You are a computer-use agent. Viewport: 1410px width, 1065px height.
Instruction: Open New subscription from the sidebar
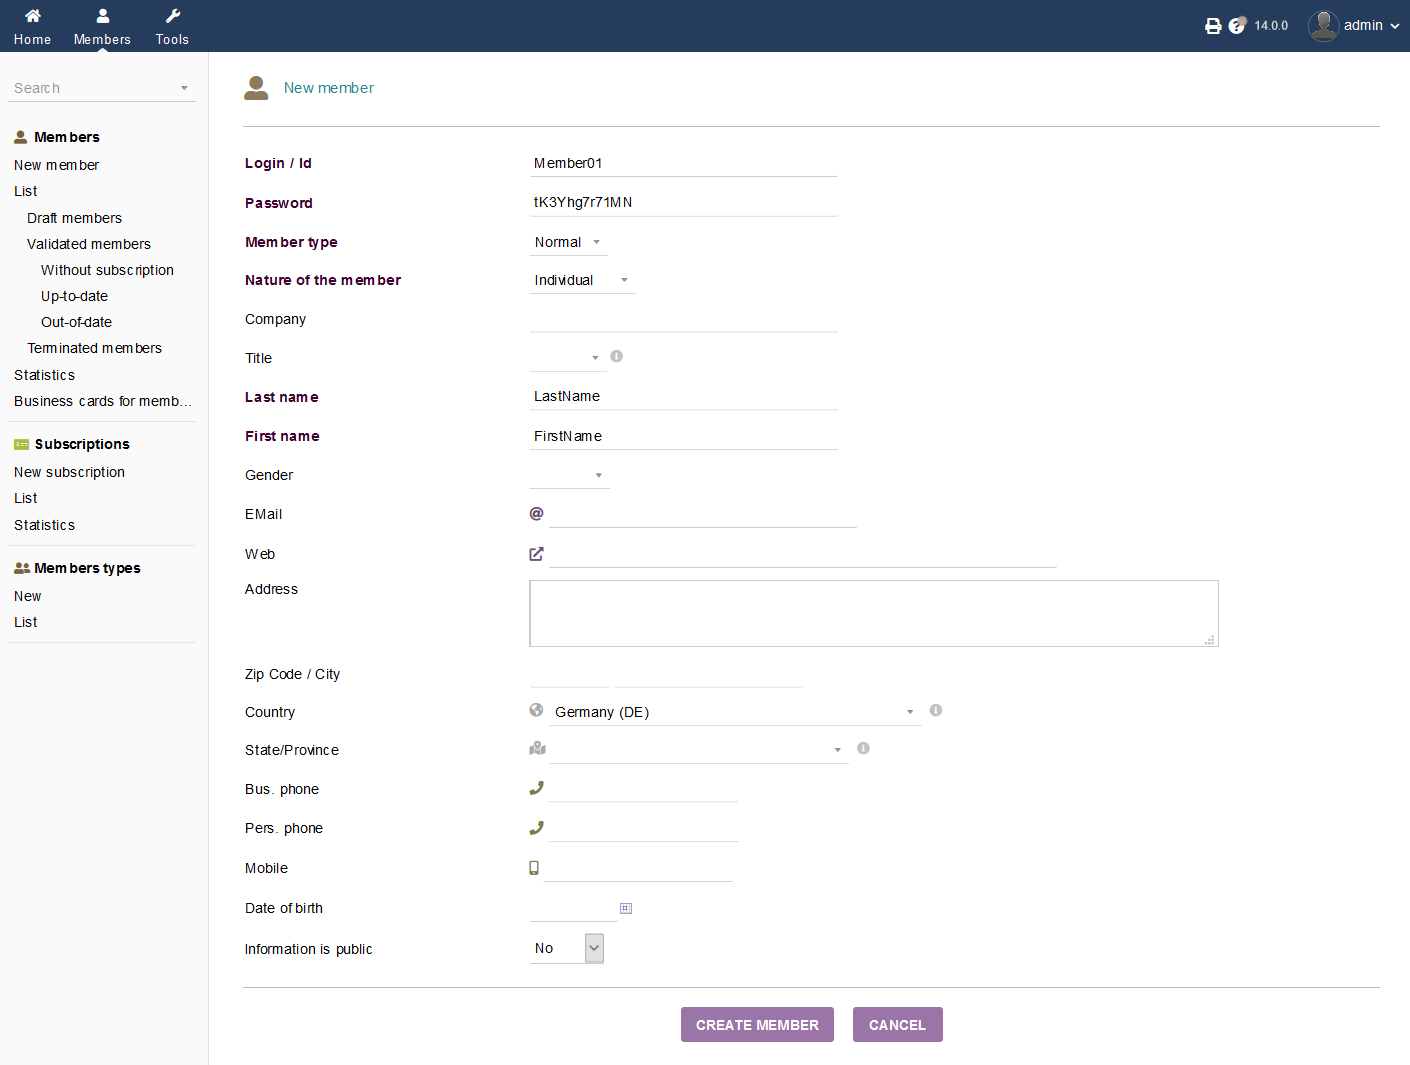click(69, 471)
